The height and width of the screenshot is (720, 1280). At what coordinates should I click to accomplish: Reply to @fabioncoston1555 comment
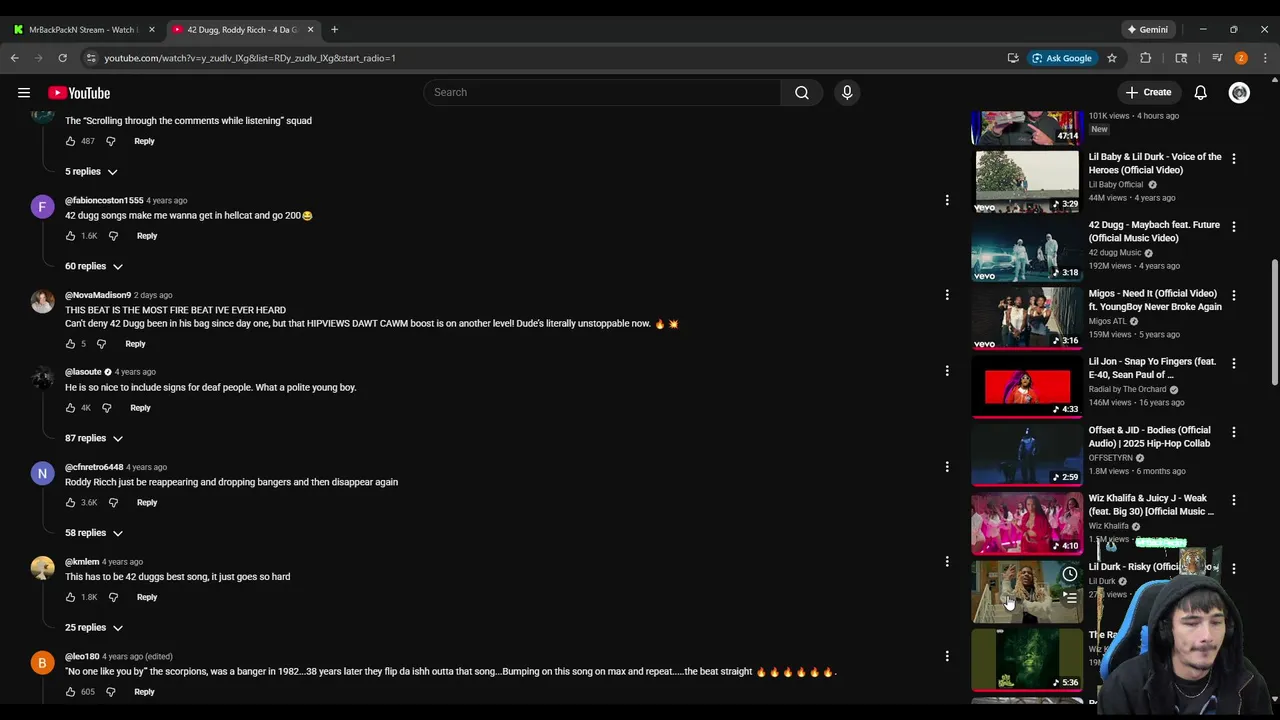pyautogui.click(x=147, y=236)
